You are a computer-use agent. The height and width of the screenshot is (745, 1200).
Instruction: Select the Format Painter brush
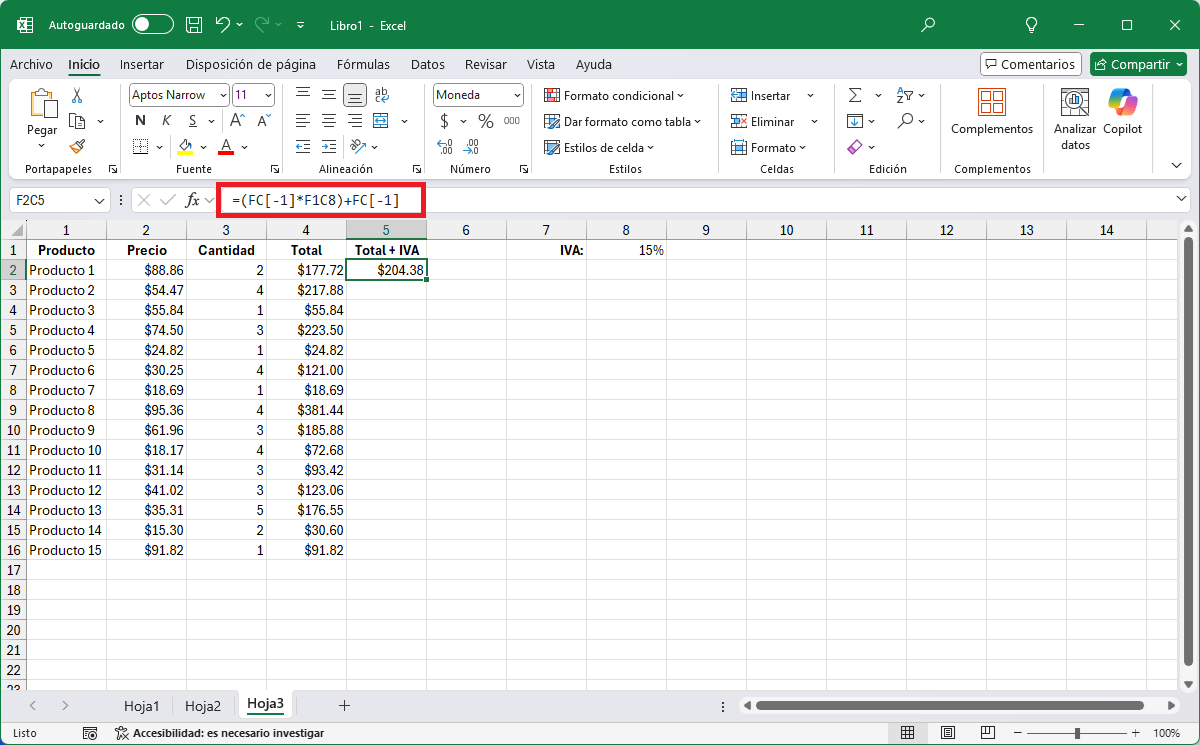pos(77,146)
